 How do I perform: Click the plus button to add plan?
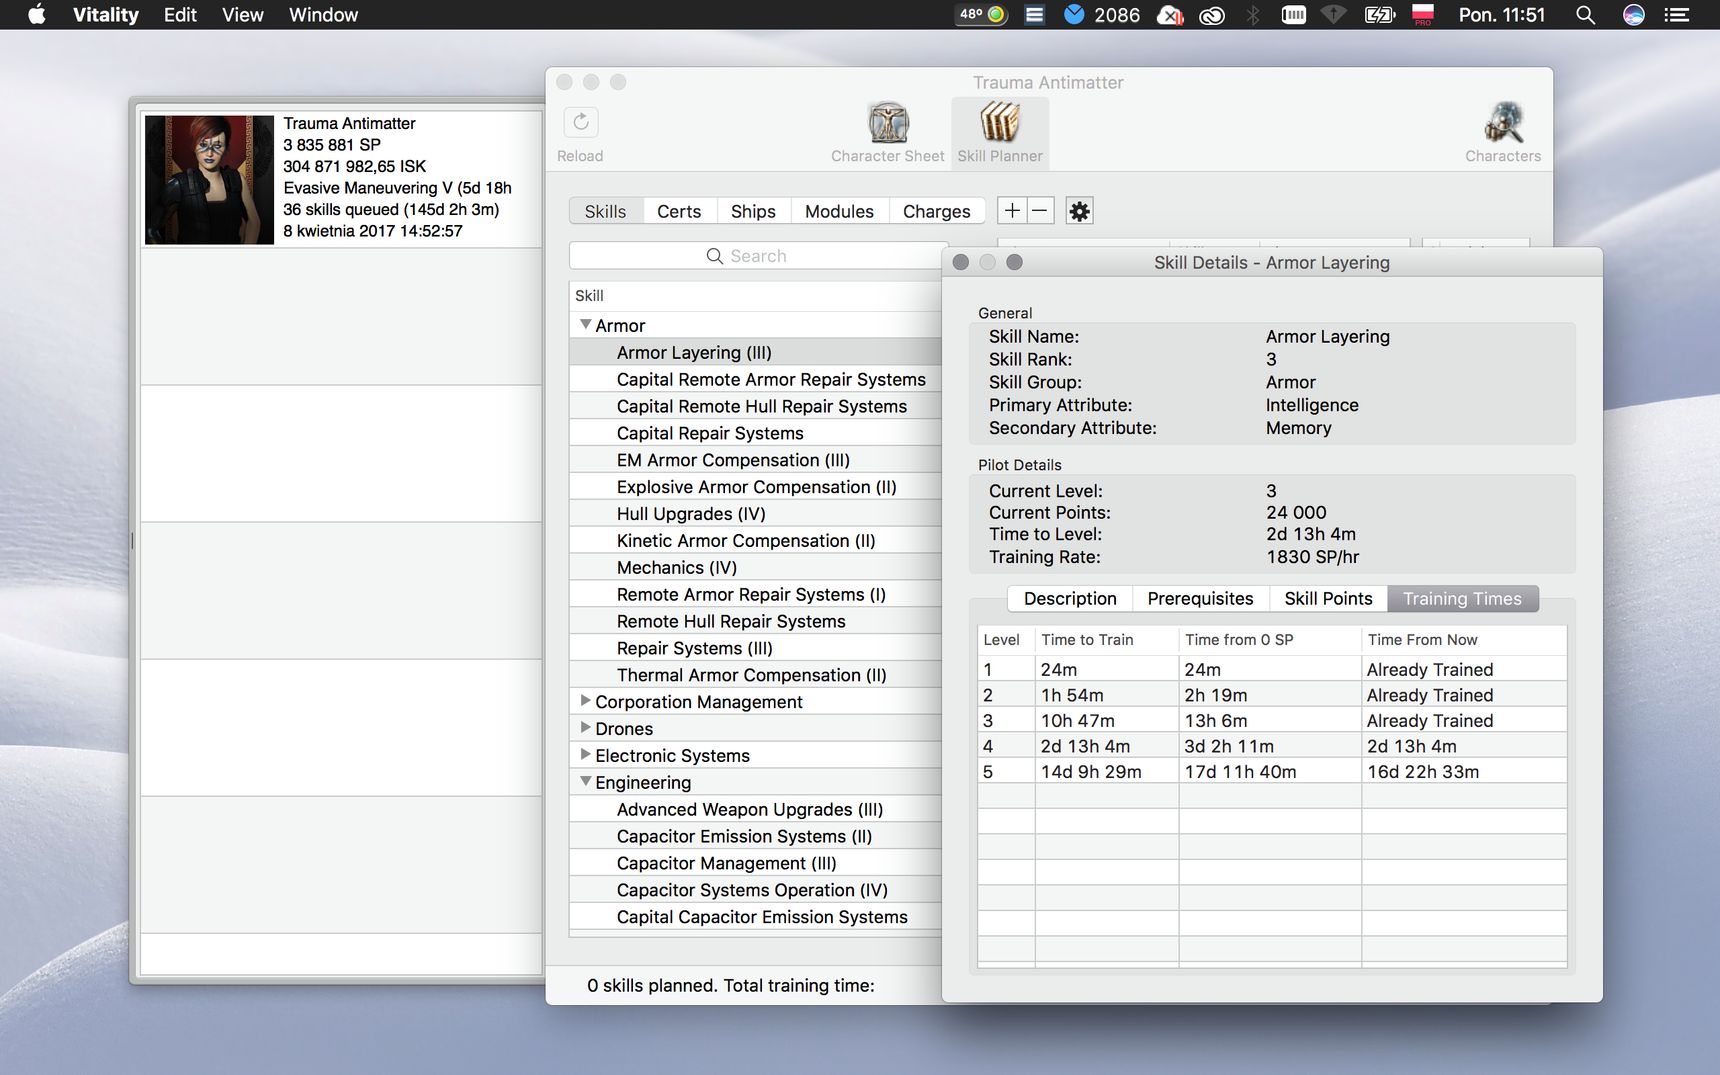(x=1012, y=211)
